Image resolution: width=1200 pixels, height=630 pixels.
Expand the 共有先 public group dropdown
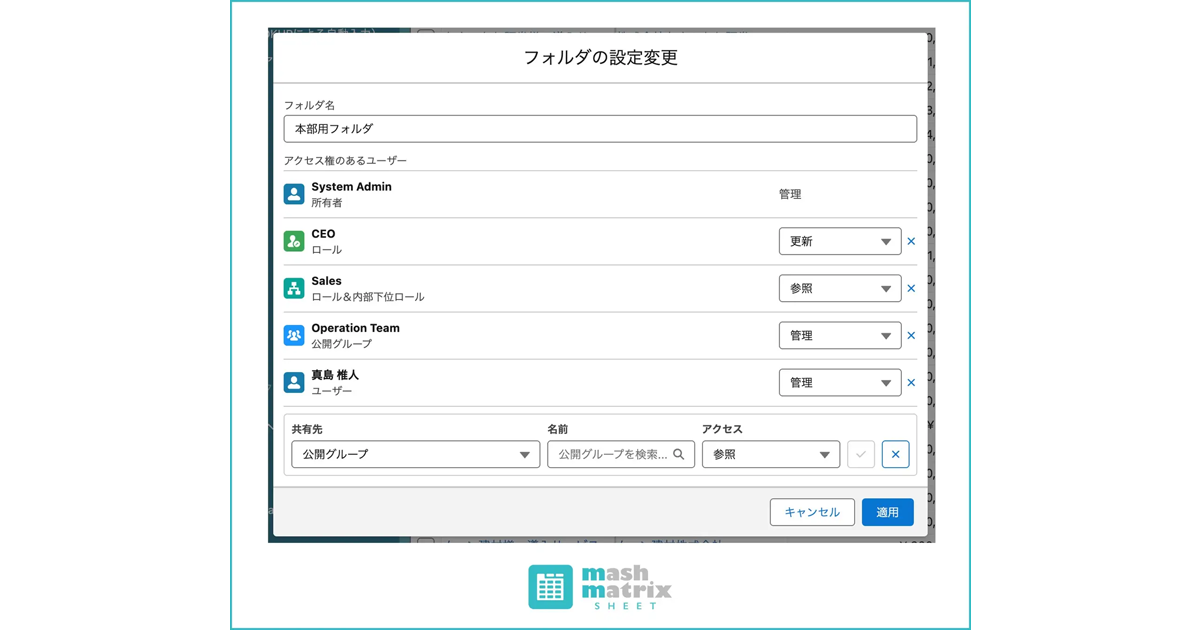pyautogui.click(x=415, y=454)
